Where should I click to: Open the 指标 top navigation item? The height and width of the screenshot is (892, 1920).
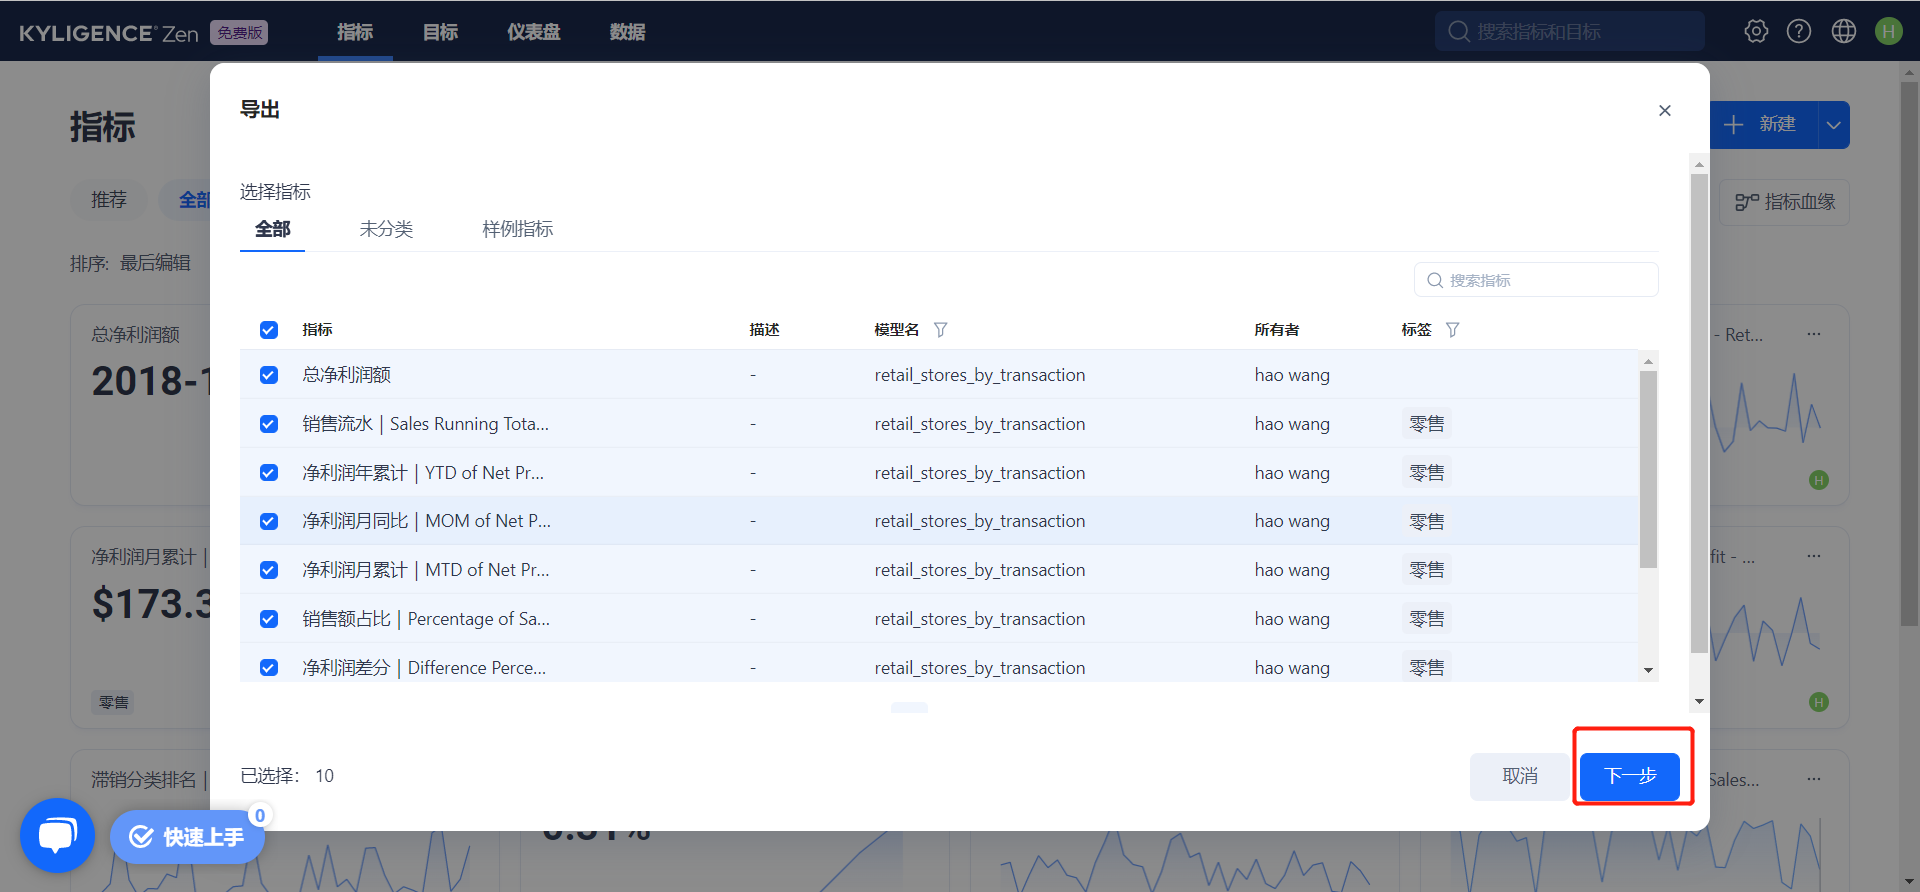pos(355,32)
